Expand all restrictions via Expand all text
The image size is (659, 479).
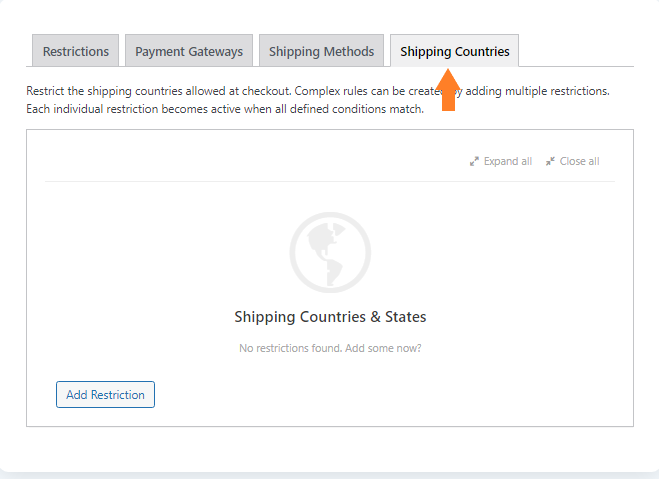coord(508,161)
